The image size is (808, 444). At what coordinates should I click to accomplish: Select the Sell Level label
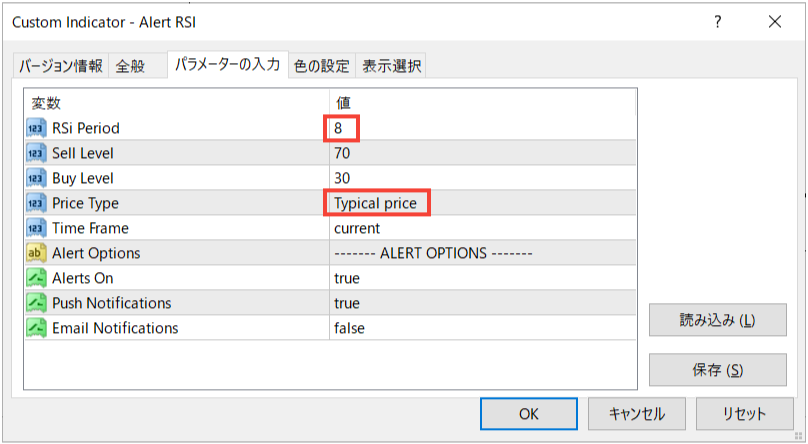(x=83, y=153)
